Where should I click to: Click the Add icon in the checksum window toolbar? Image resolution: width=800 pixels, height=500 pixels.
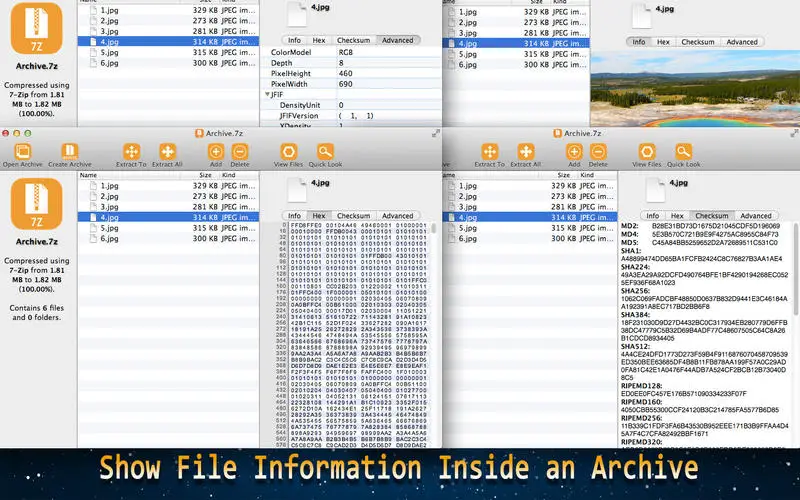coord(574,152)
